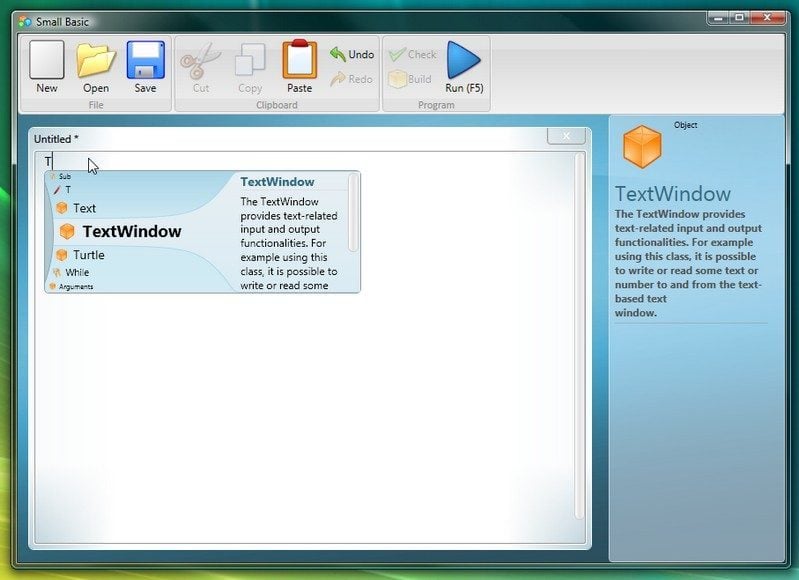Click the Small Basic app icon in title bar
Viewport: 799px width, 580px height.
(24, 21)
